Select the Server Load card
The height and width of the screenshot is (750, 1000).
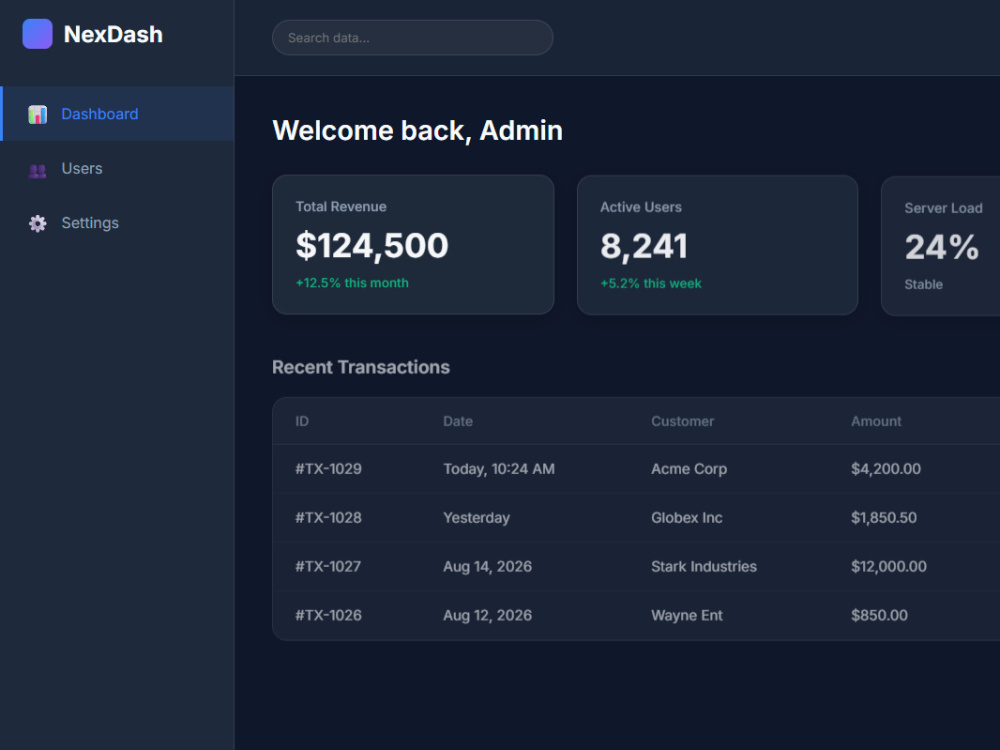point(941,246)
